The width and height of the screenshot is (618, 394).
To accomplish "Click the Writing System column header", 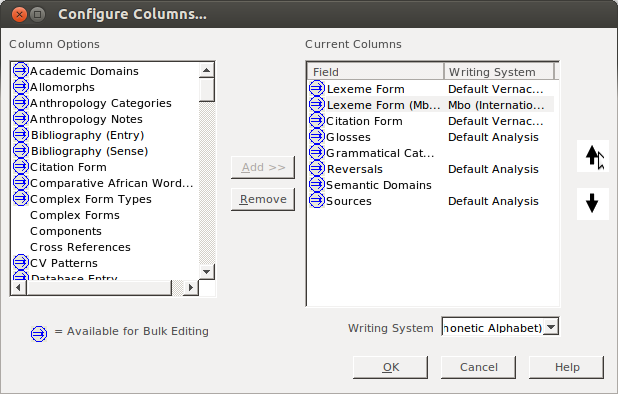I will (499, 72).
